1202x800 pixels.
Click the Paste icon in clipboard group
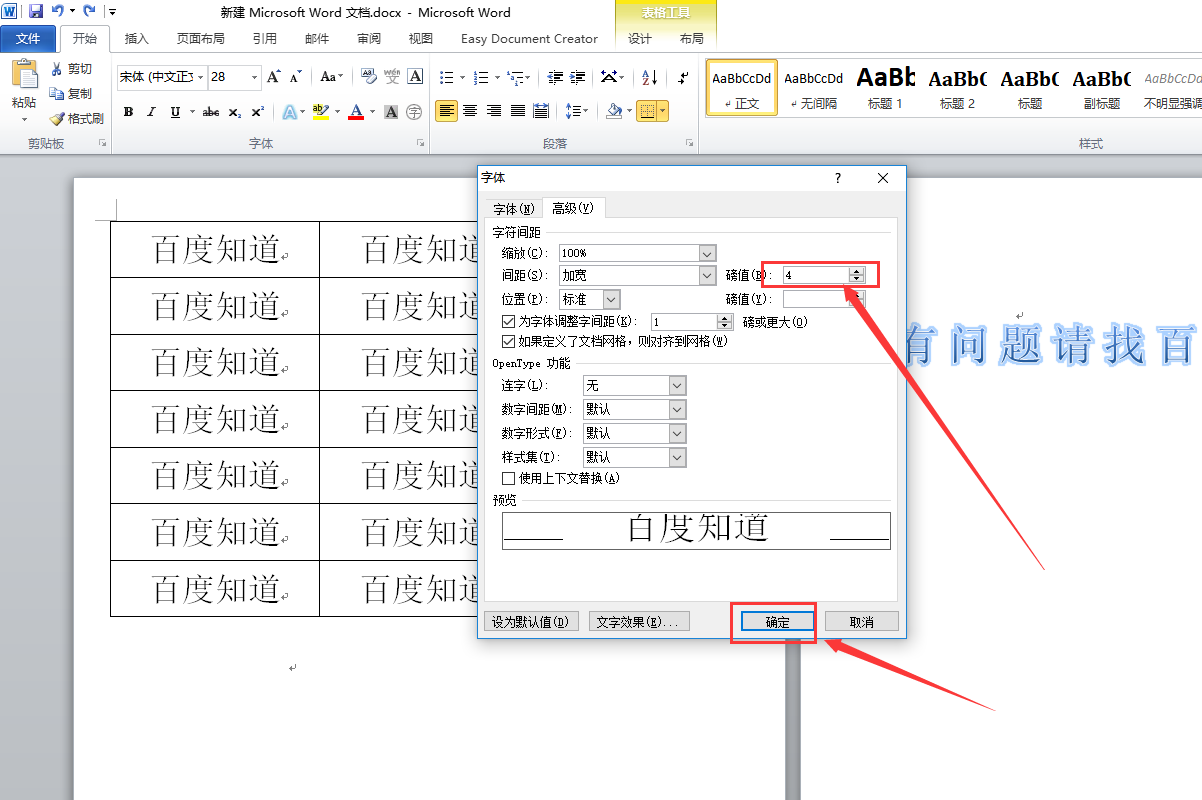[x=24, y=75]
